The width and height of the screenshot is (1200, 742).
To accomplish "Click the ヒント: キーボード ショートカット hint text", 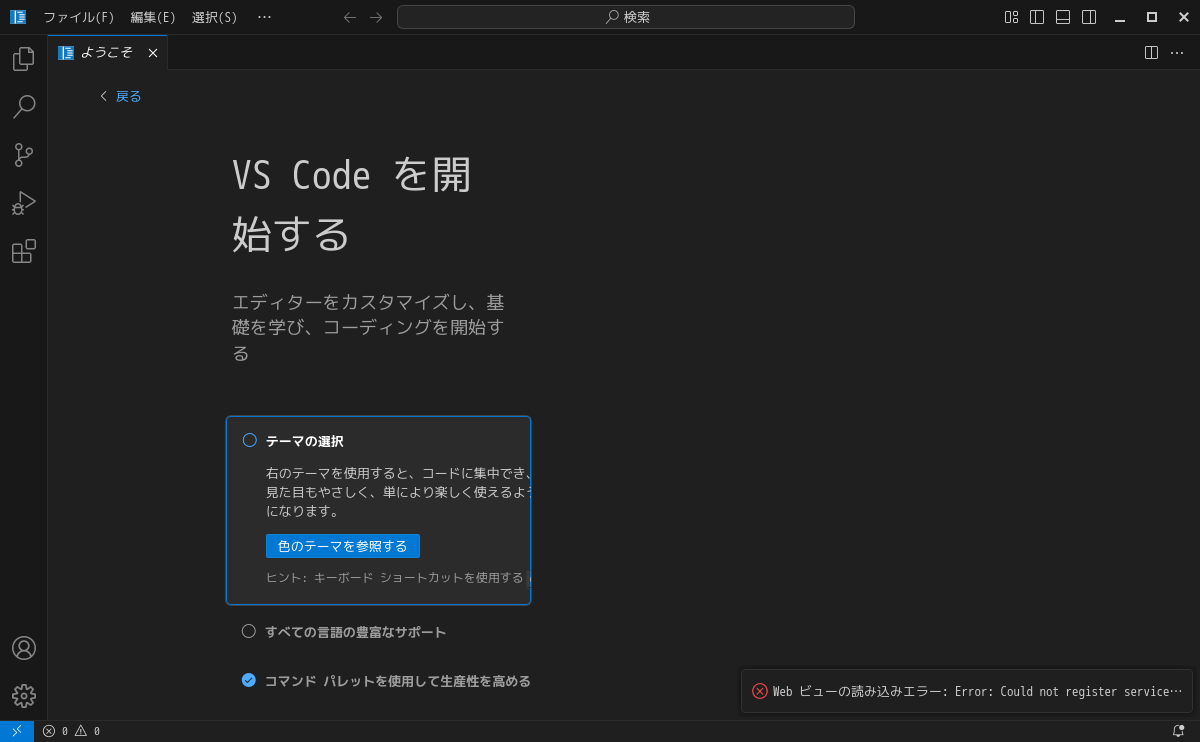I will (x=395, y=577).
